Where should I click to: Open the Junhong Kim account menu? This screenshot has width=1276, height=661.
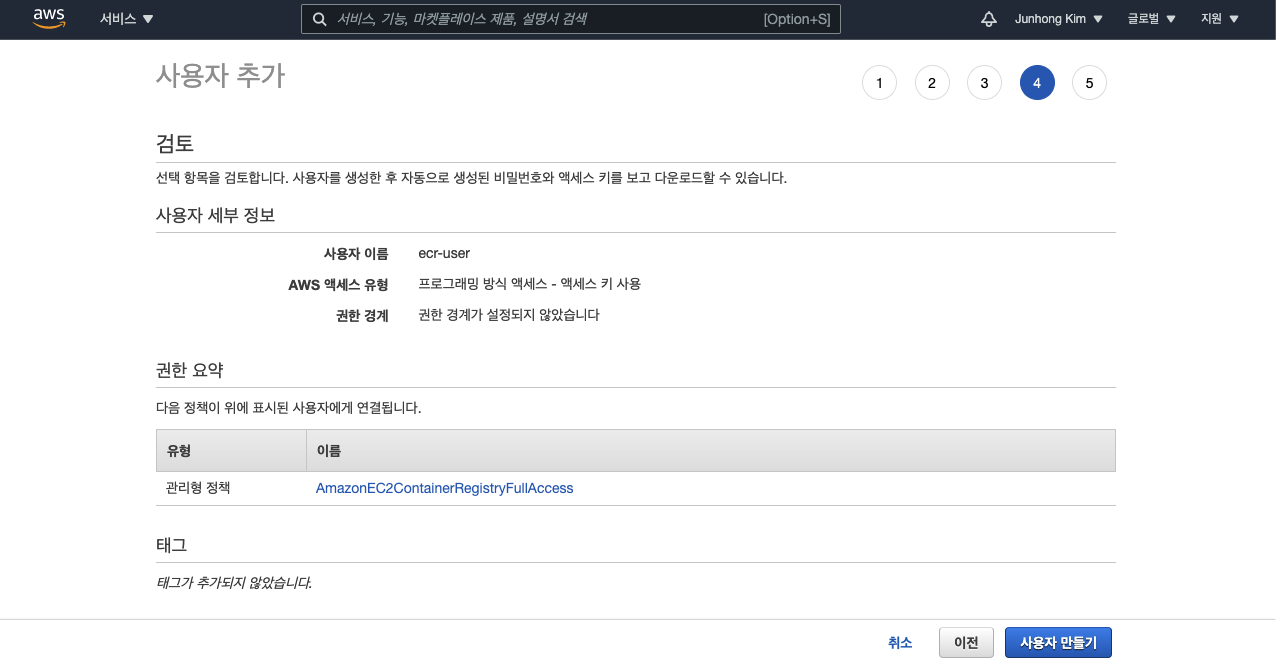[1059, 19]
